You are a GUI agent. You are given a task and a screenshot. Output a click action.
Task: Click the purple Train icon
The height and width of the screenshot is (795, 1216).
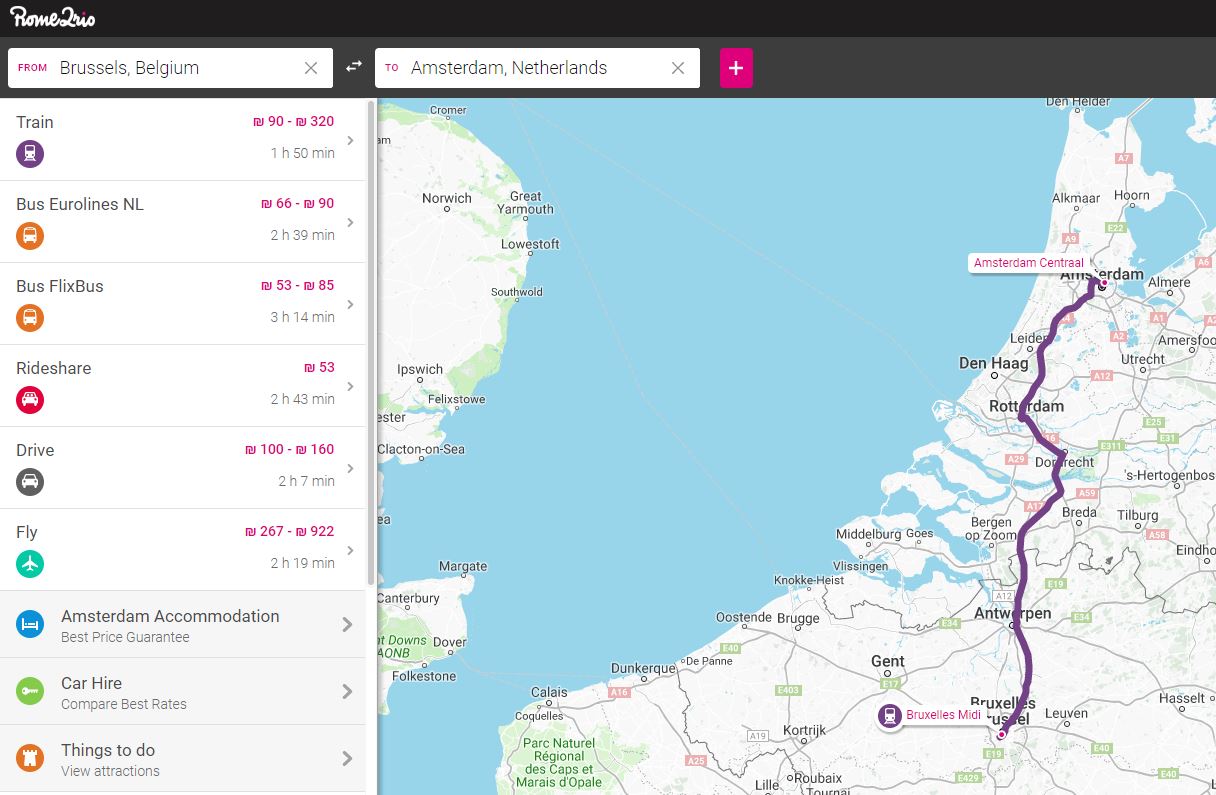[30, 154]
